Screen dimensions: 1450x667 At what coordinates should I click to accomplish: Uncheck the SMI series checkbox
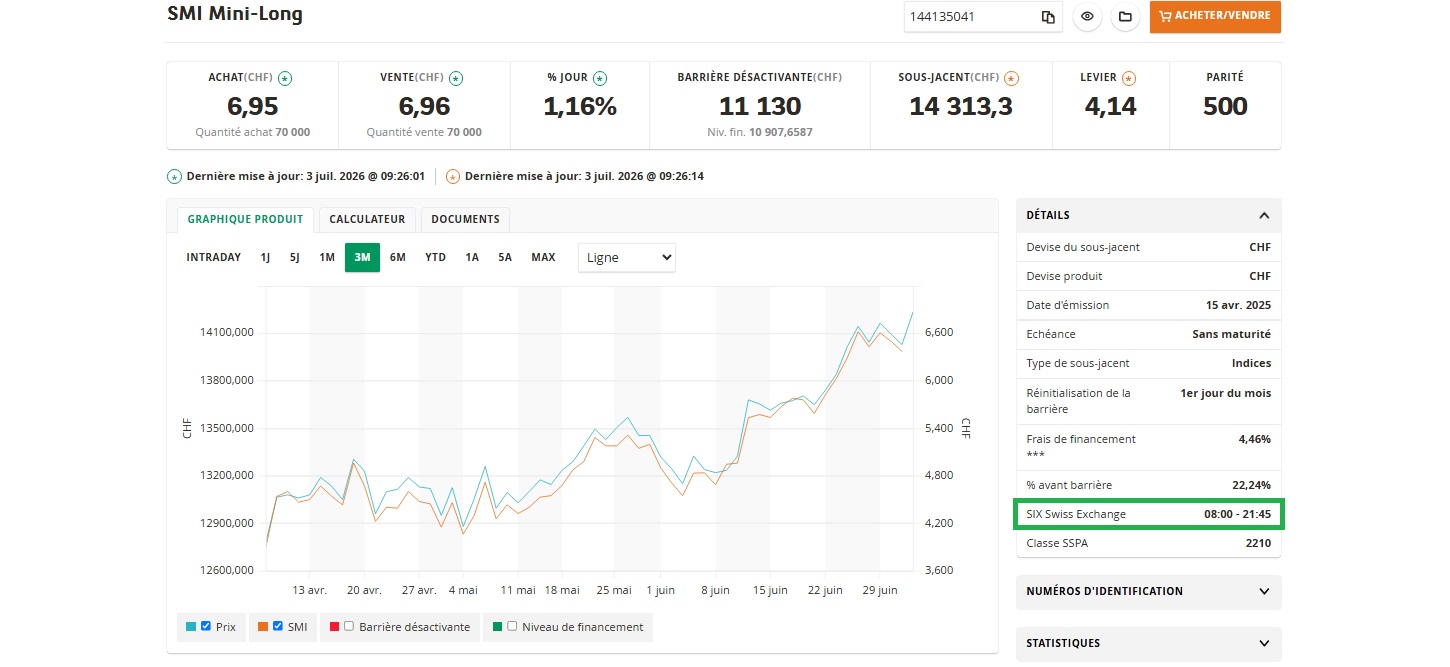click(x=278, y=626)
